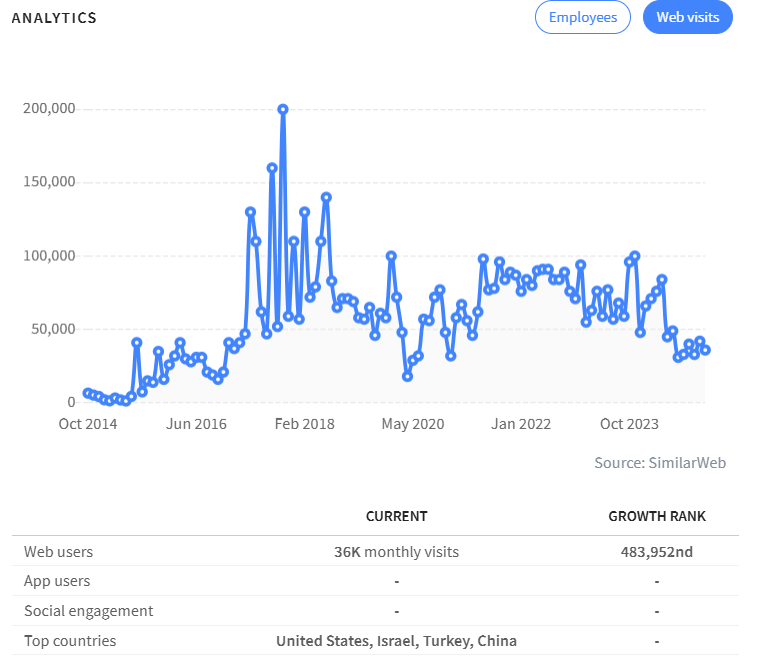The width and height of the screenshot is (762, 665).
Task: Click the first data point at Oct 2014
Action: pyautogui.click(x=87, y=393)
